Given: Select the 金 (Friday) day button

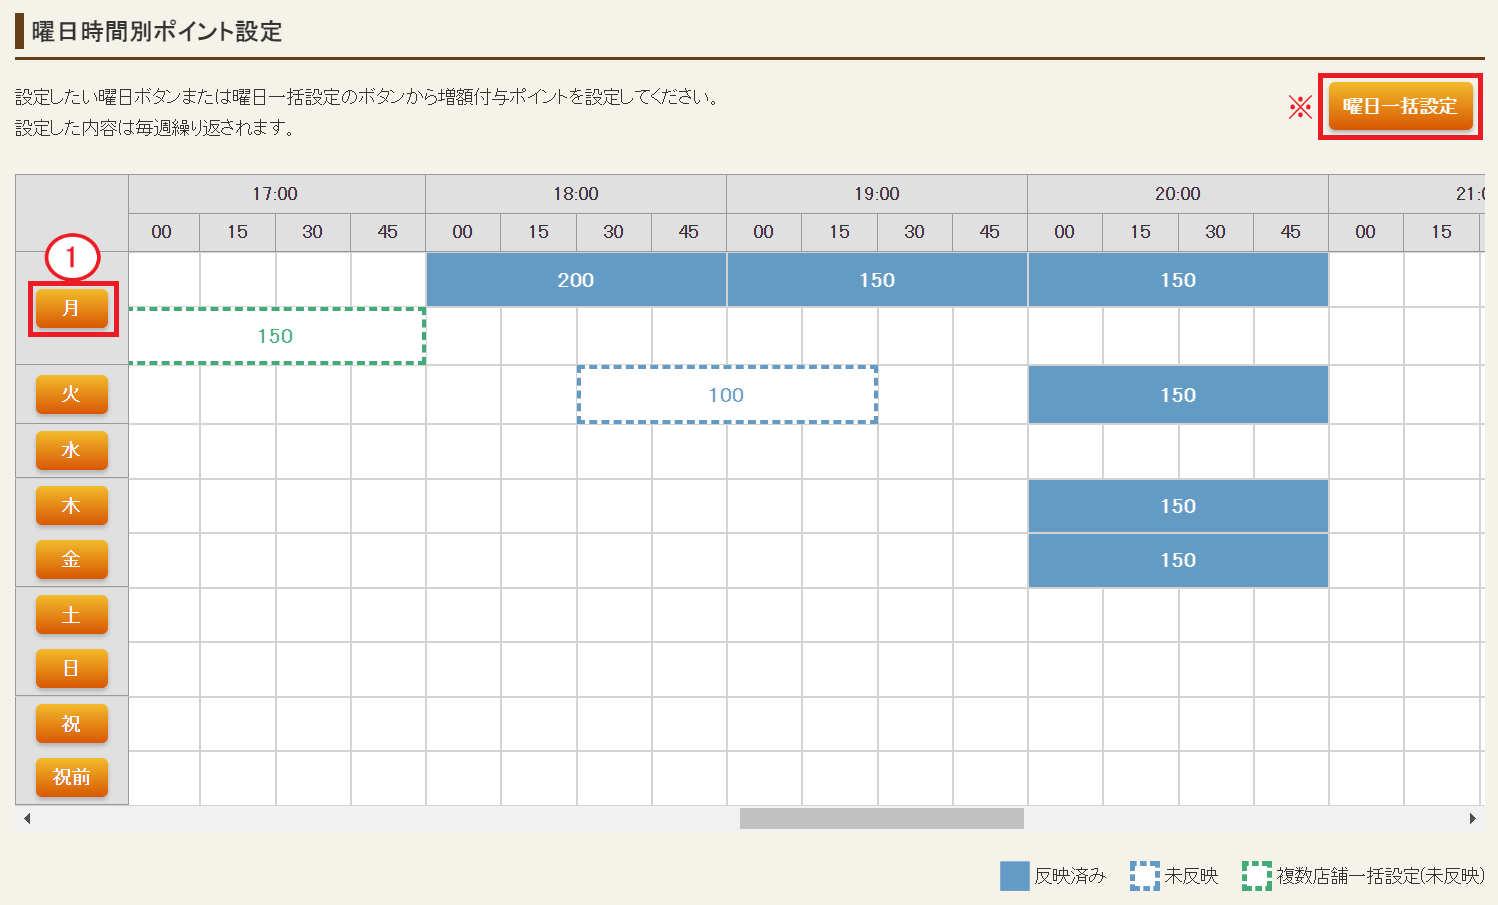Looking at the screenshot, I should click(x=71, y=560).
